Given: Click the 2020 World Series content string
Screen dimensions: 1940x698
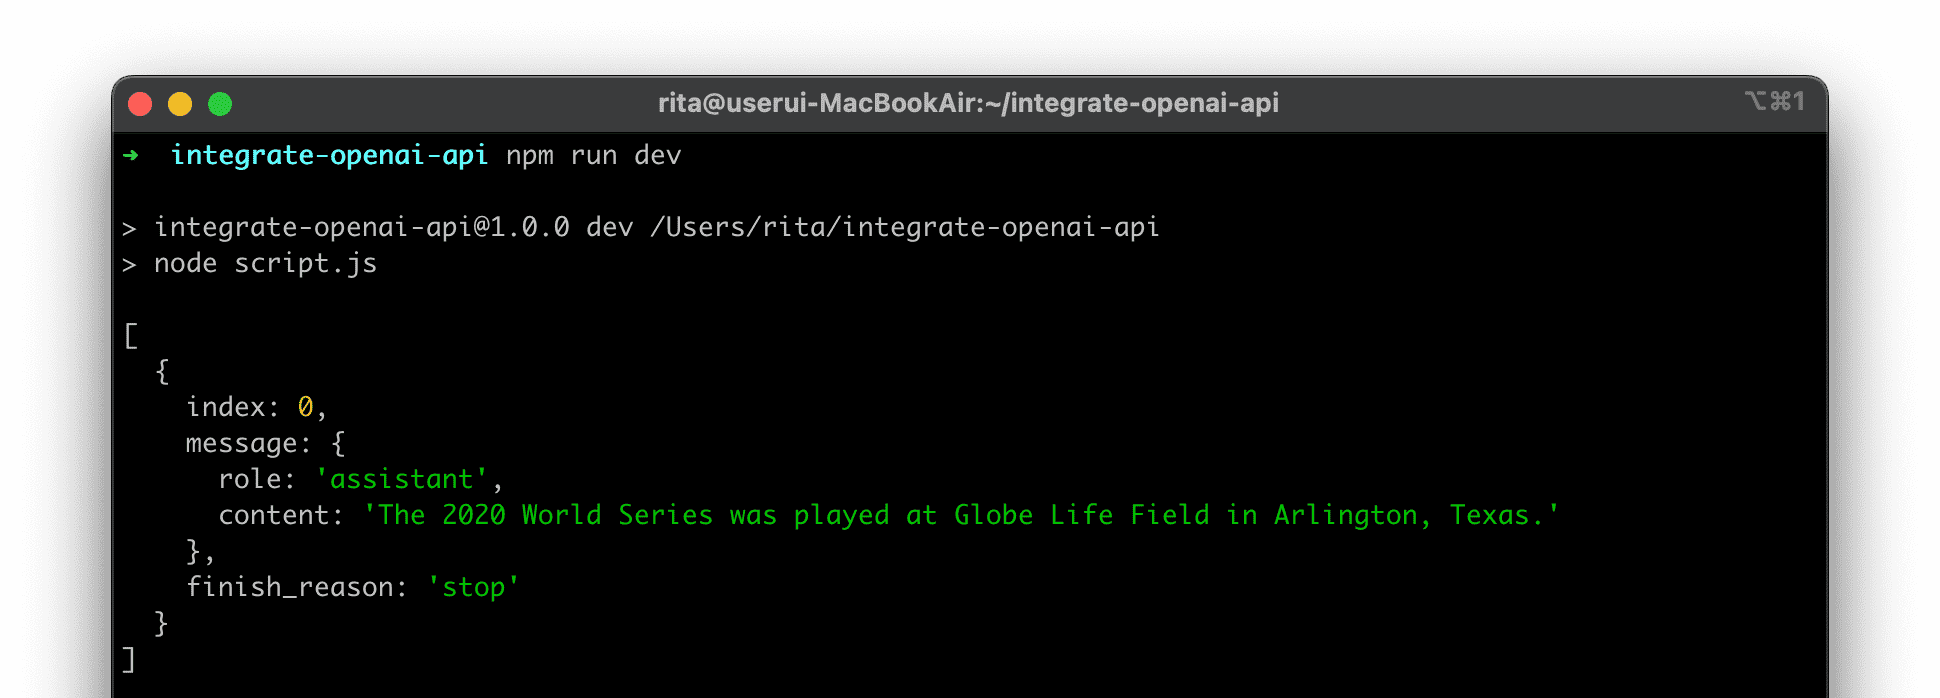Looking at the screenshot, I should point(960,515).
